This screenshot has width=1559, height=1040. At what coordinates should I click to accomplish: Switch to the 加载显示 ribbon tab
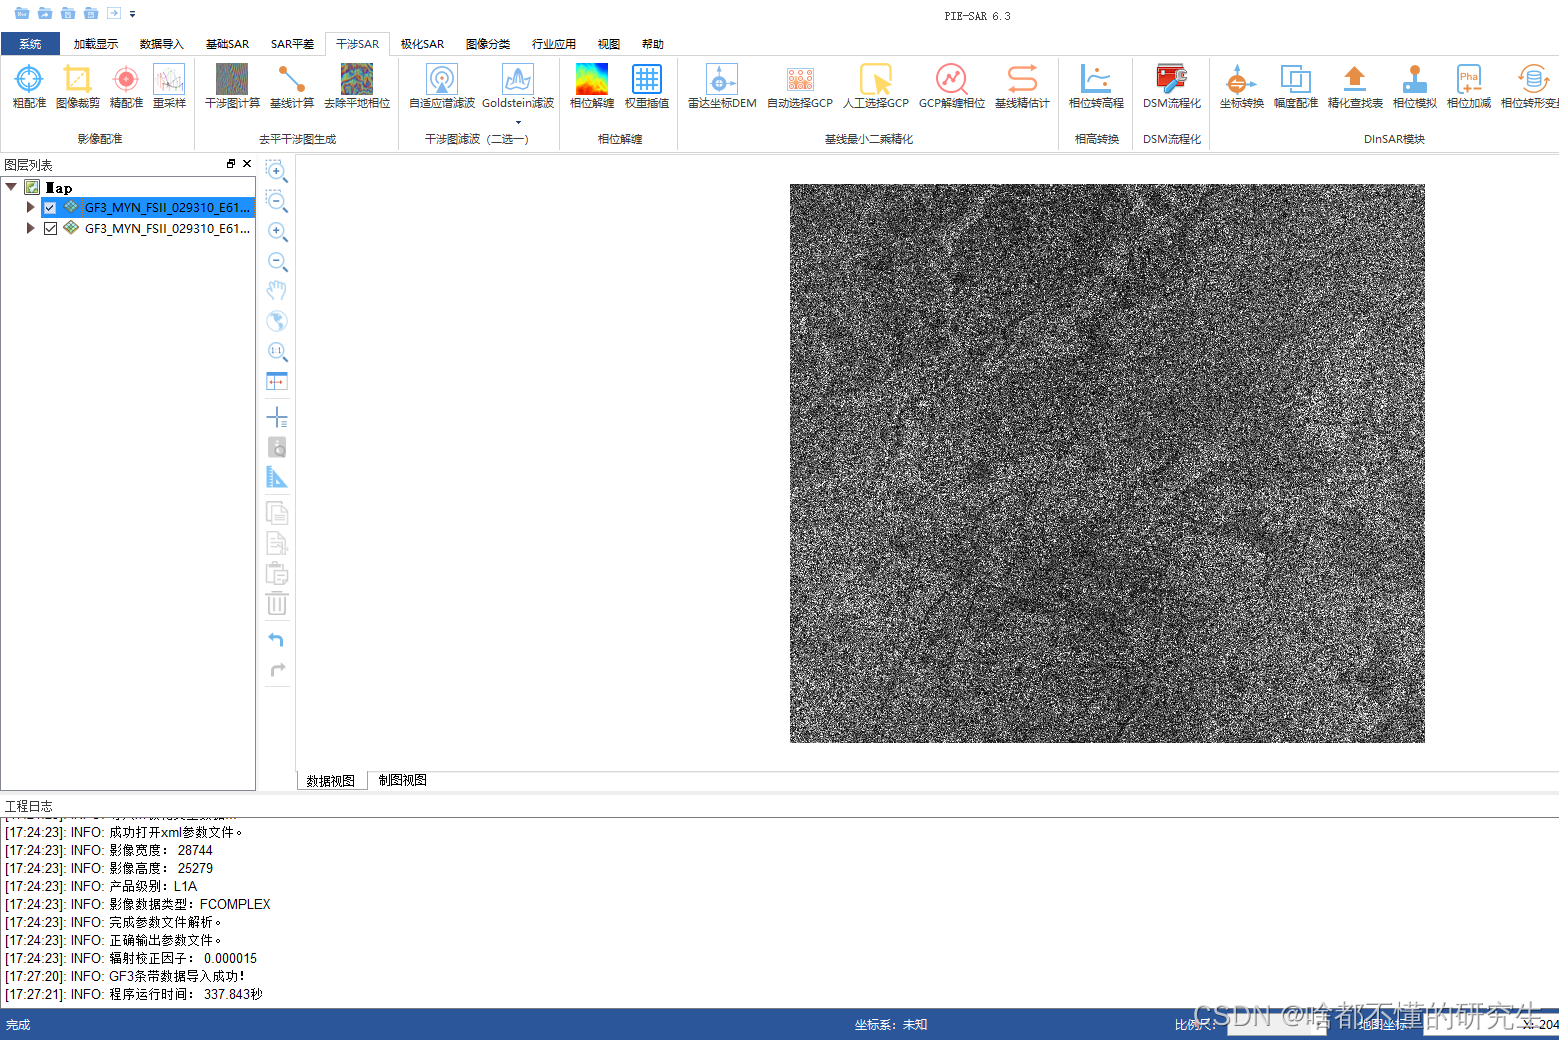[x=96, y=44]
